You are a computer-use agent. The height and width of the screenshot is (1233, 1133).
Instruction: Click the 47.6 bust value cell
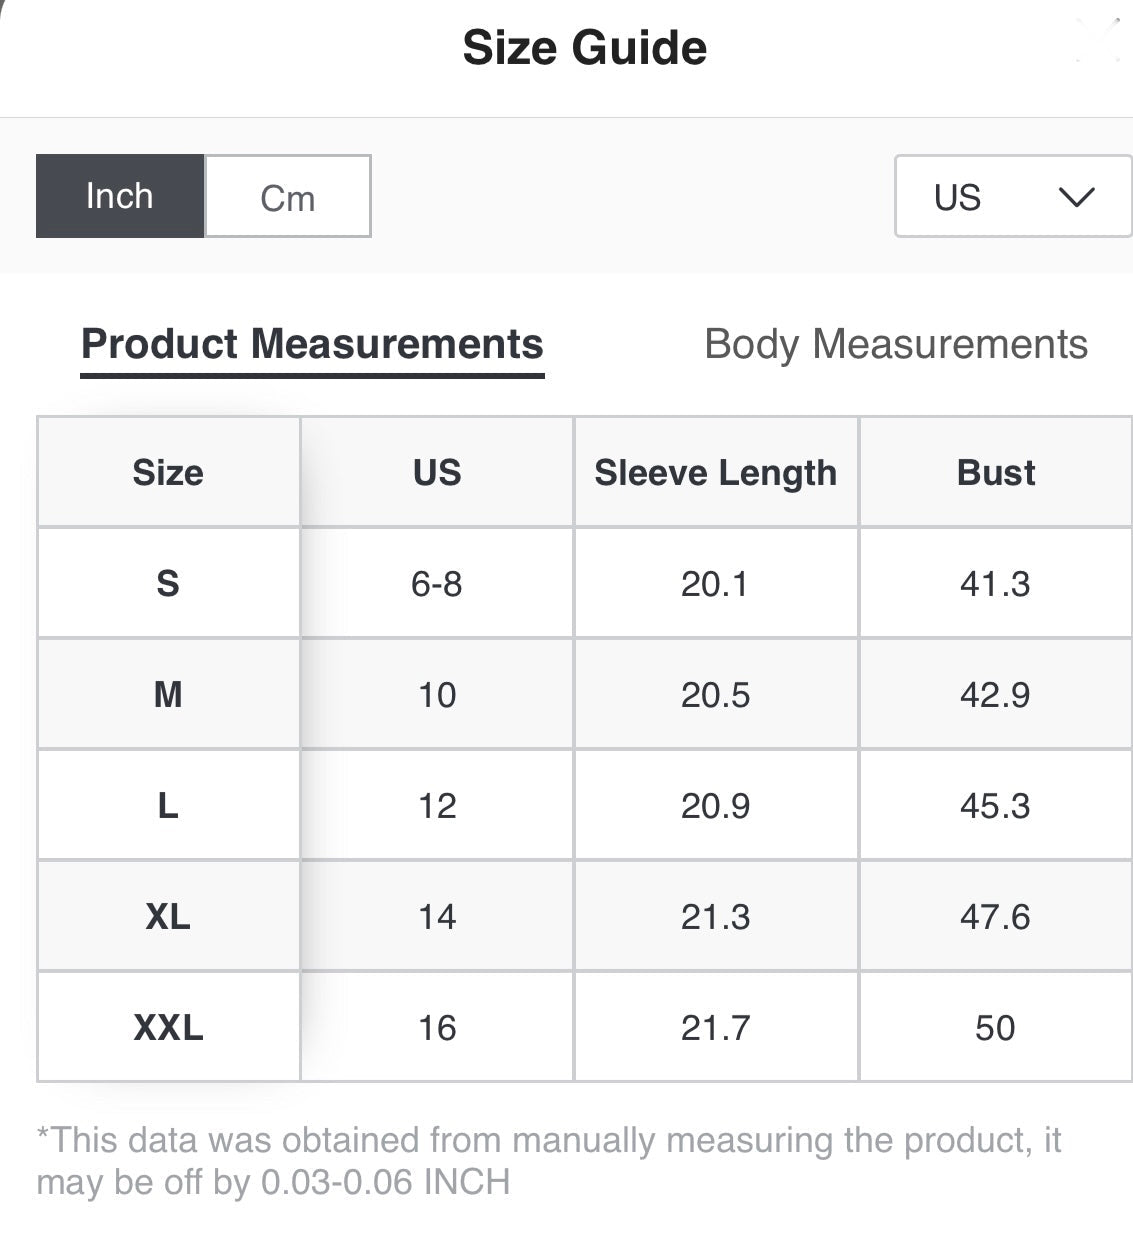[996, 916]
